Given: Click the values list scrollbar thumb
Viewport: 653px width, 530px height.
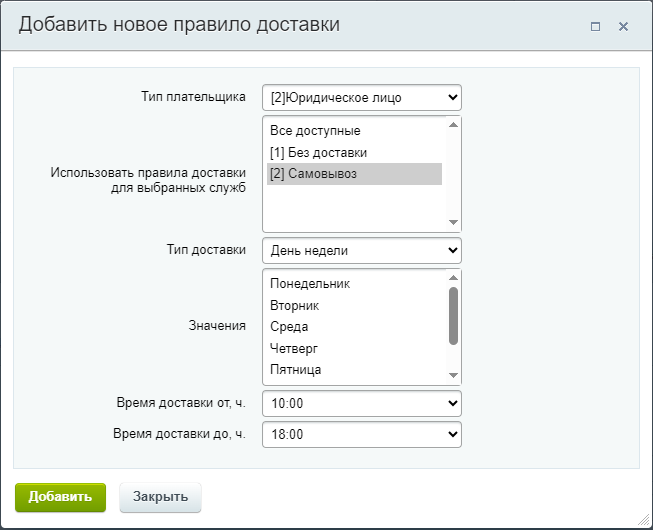Looking at the screenshot, I should tap(453, 316).
